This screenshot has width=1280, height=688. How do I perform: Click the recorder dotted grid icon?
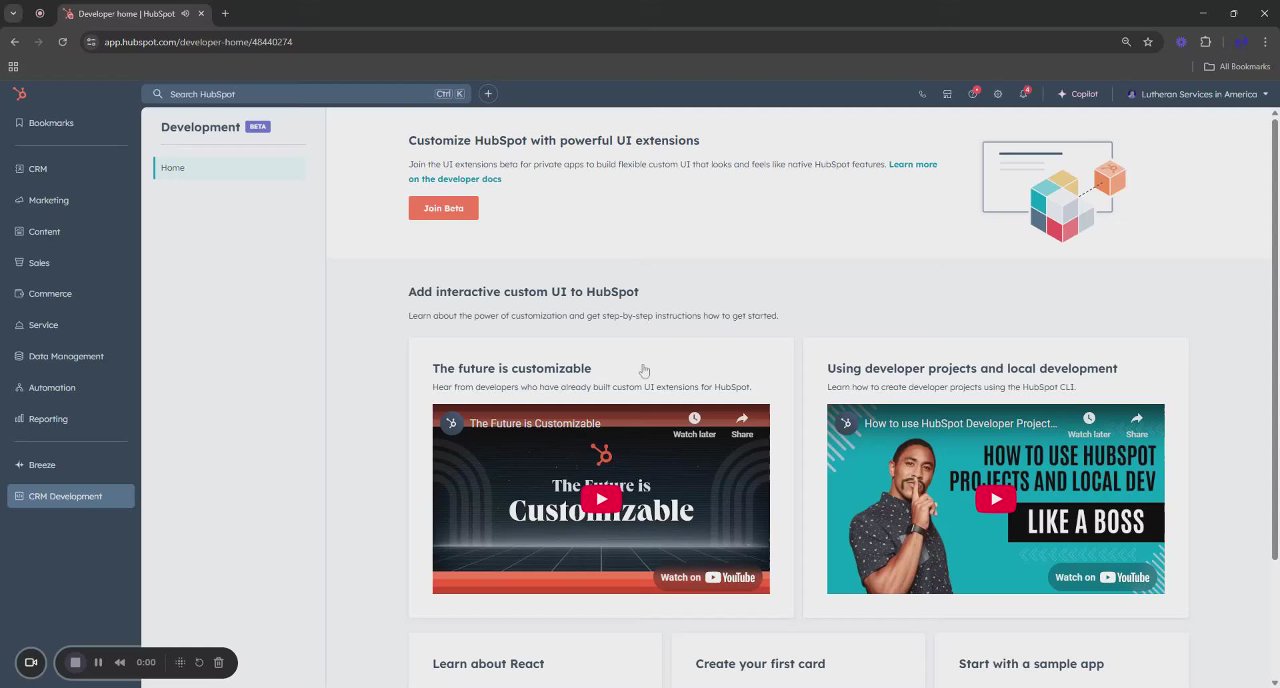(180, 662)
